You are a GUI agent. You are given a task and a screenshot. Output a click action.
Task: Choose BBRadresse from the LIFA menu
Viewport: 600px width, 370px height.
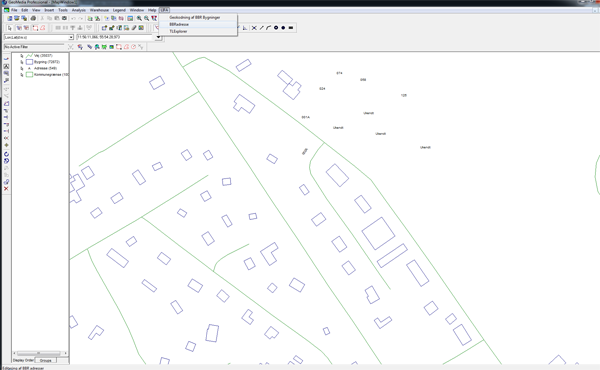pyautogui.click(x=179, y=24)
